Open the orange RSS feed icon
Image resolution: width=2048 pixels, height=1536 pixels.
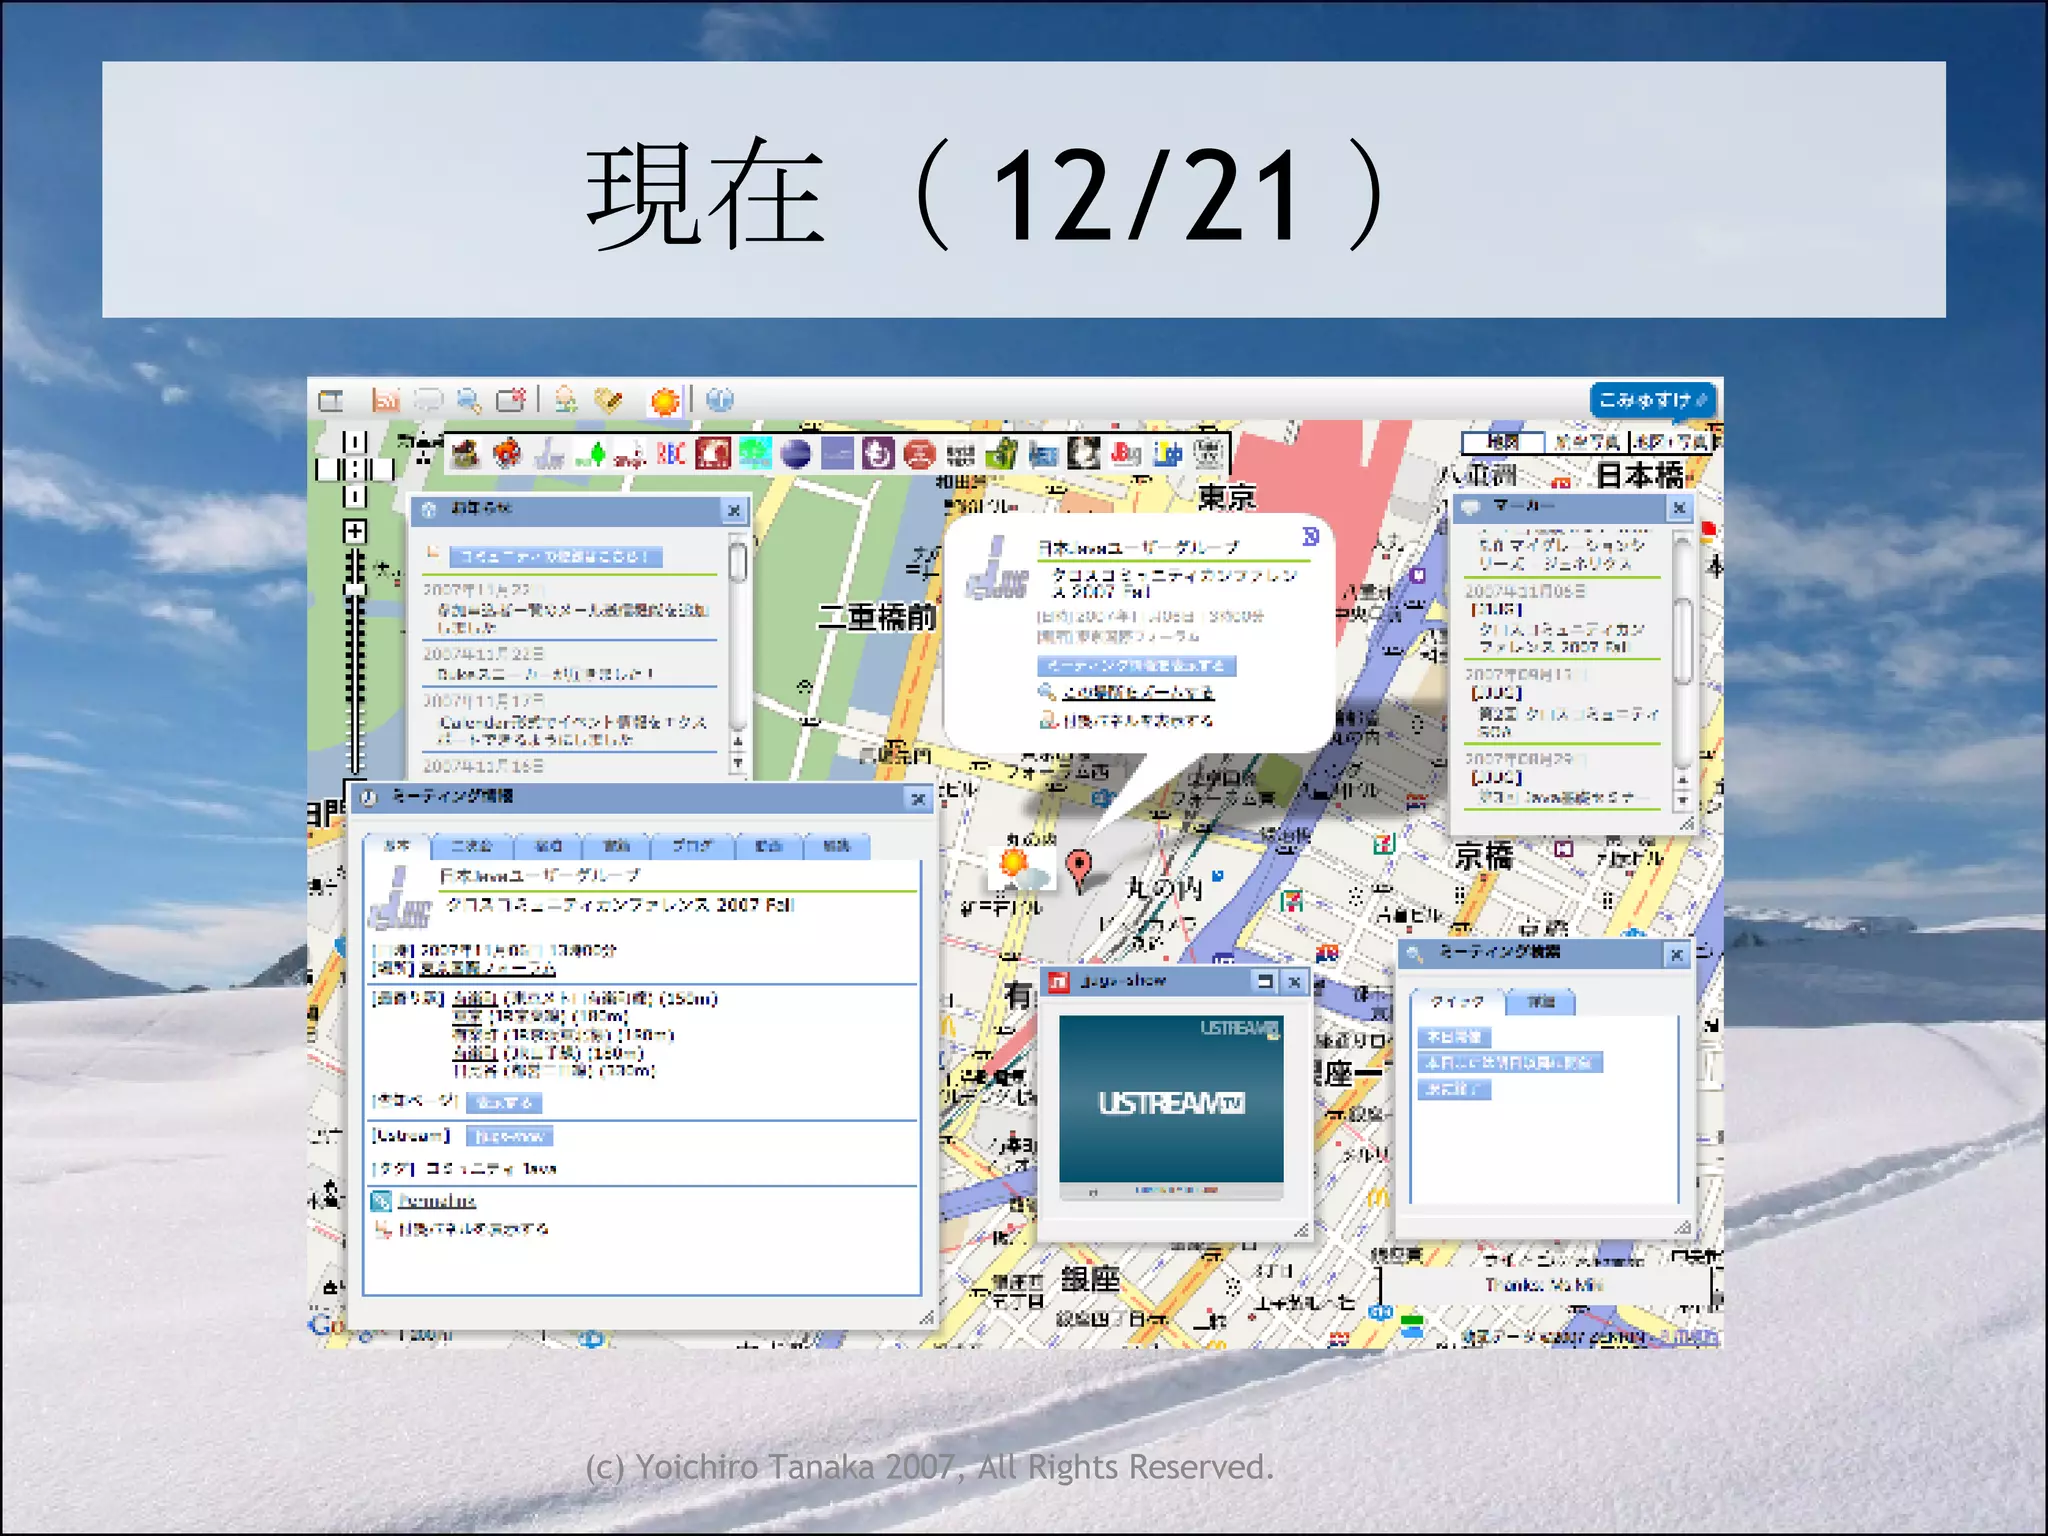pyautogui.click(x=385, y=401)
